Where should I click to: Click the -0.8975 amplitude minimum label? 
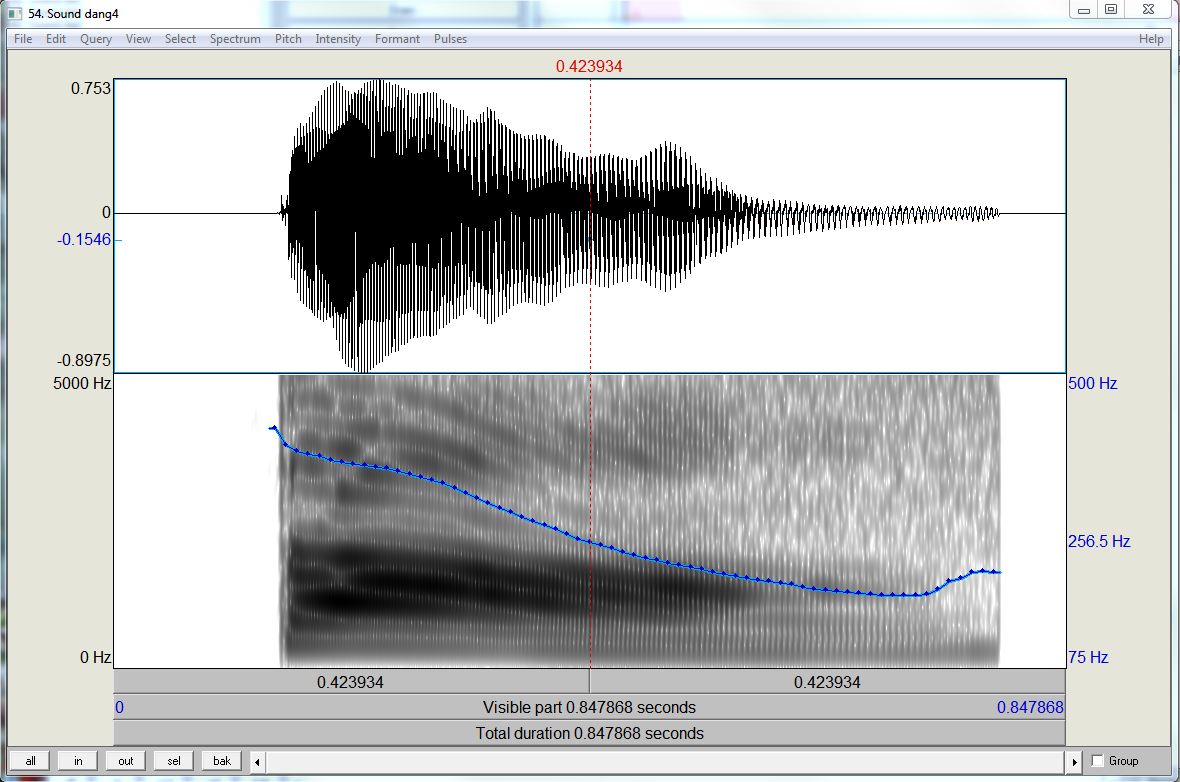coord(84,360)
